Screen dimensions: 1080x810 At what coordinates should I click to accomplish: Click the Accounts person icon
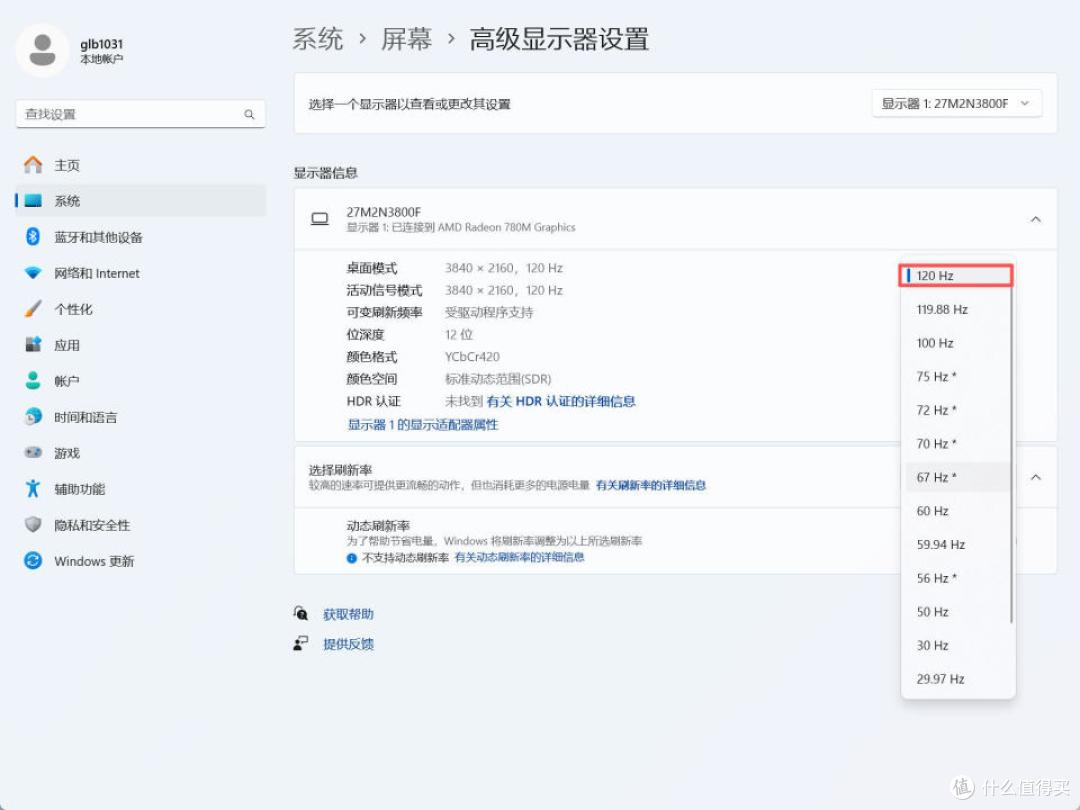(x=32, y=380)
